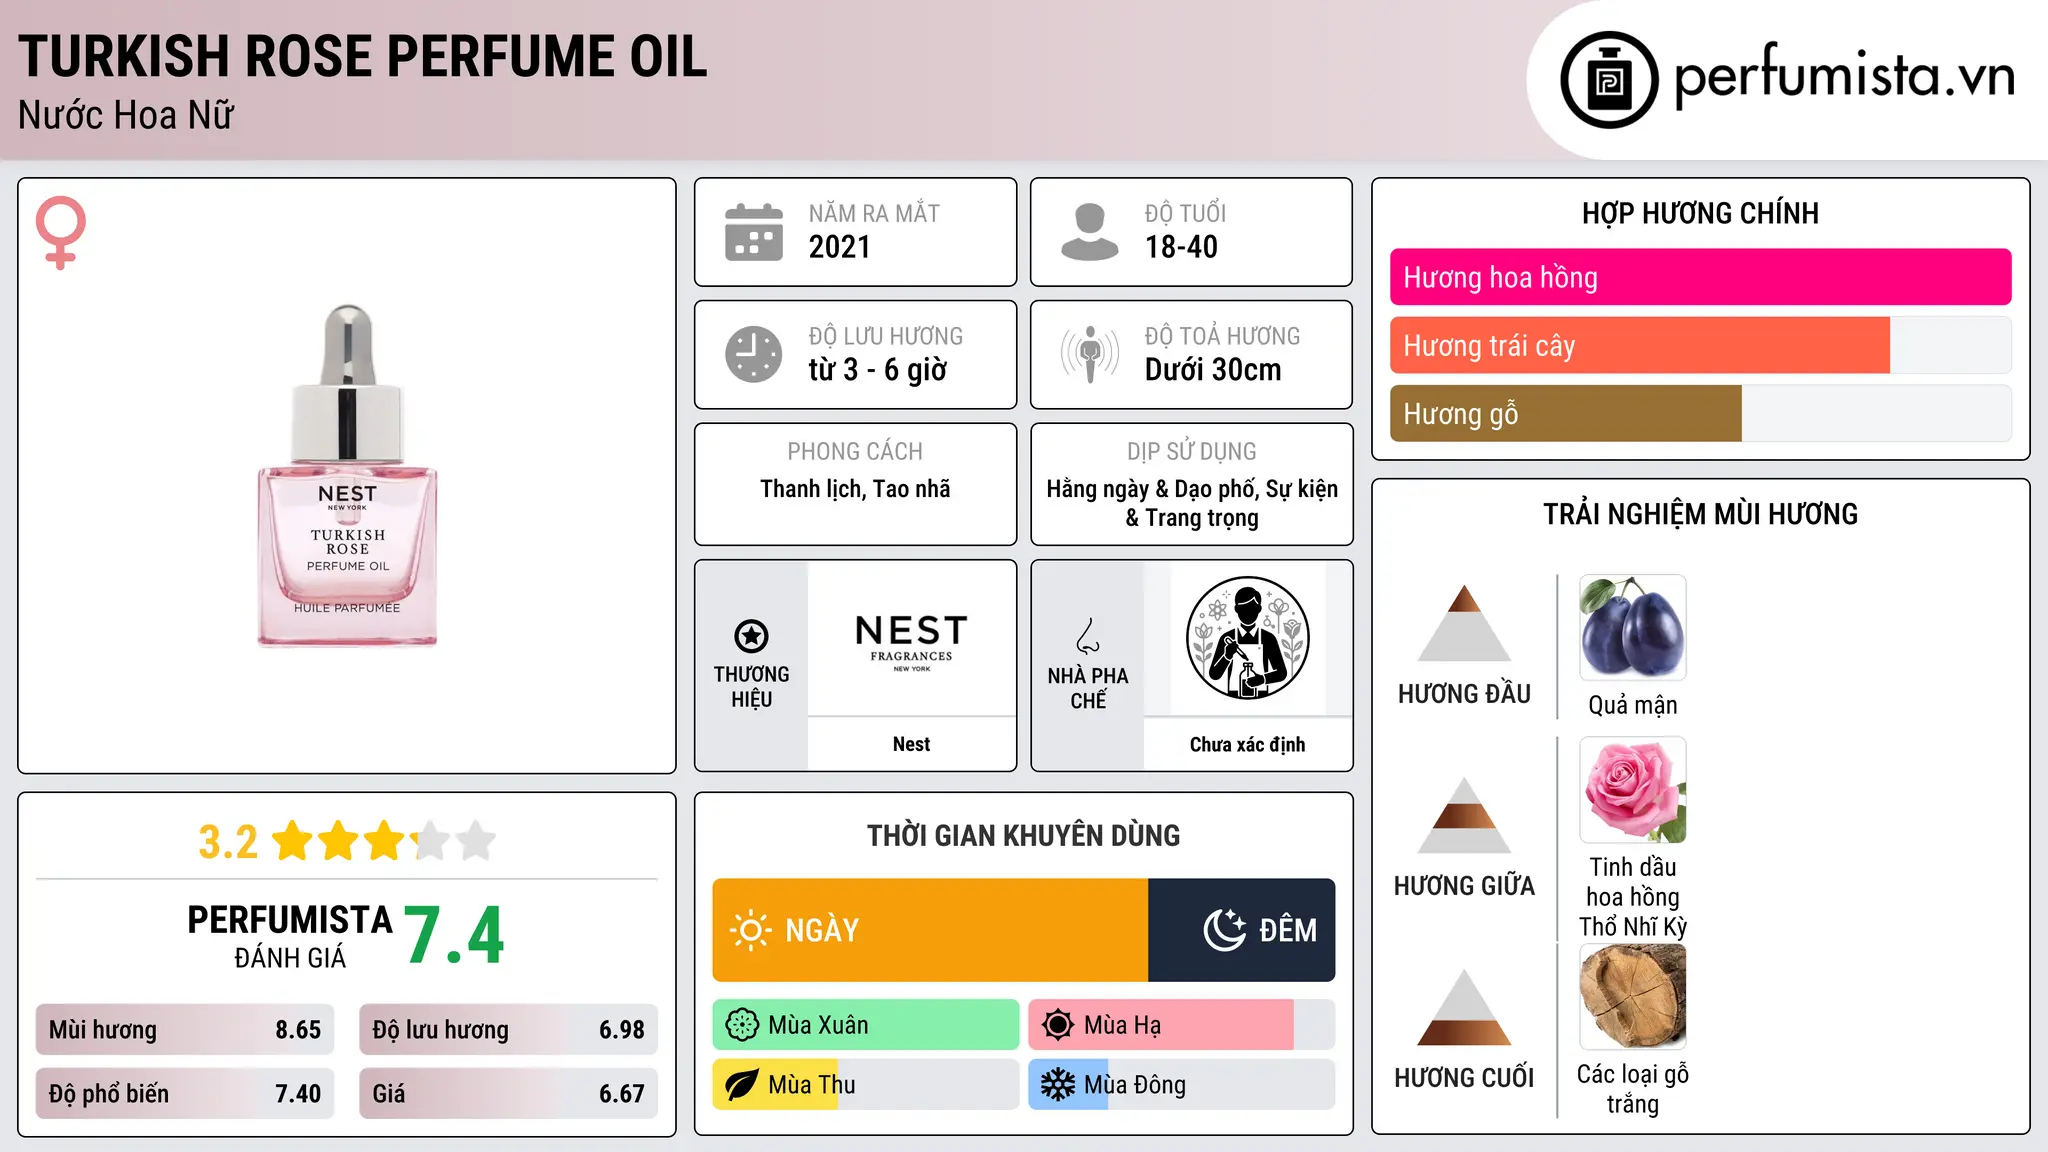
Task: Click the flower icon for Mùa Xuân
Action: pyautogui.click(x=742, y=1025)
